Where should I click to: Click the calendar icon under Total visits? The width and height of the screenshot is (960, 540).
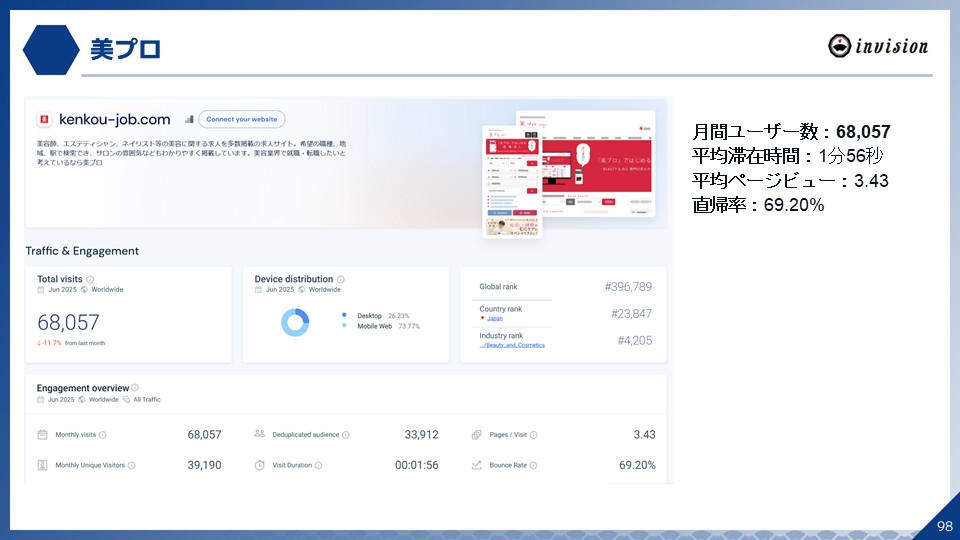41,290
